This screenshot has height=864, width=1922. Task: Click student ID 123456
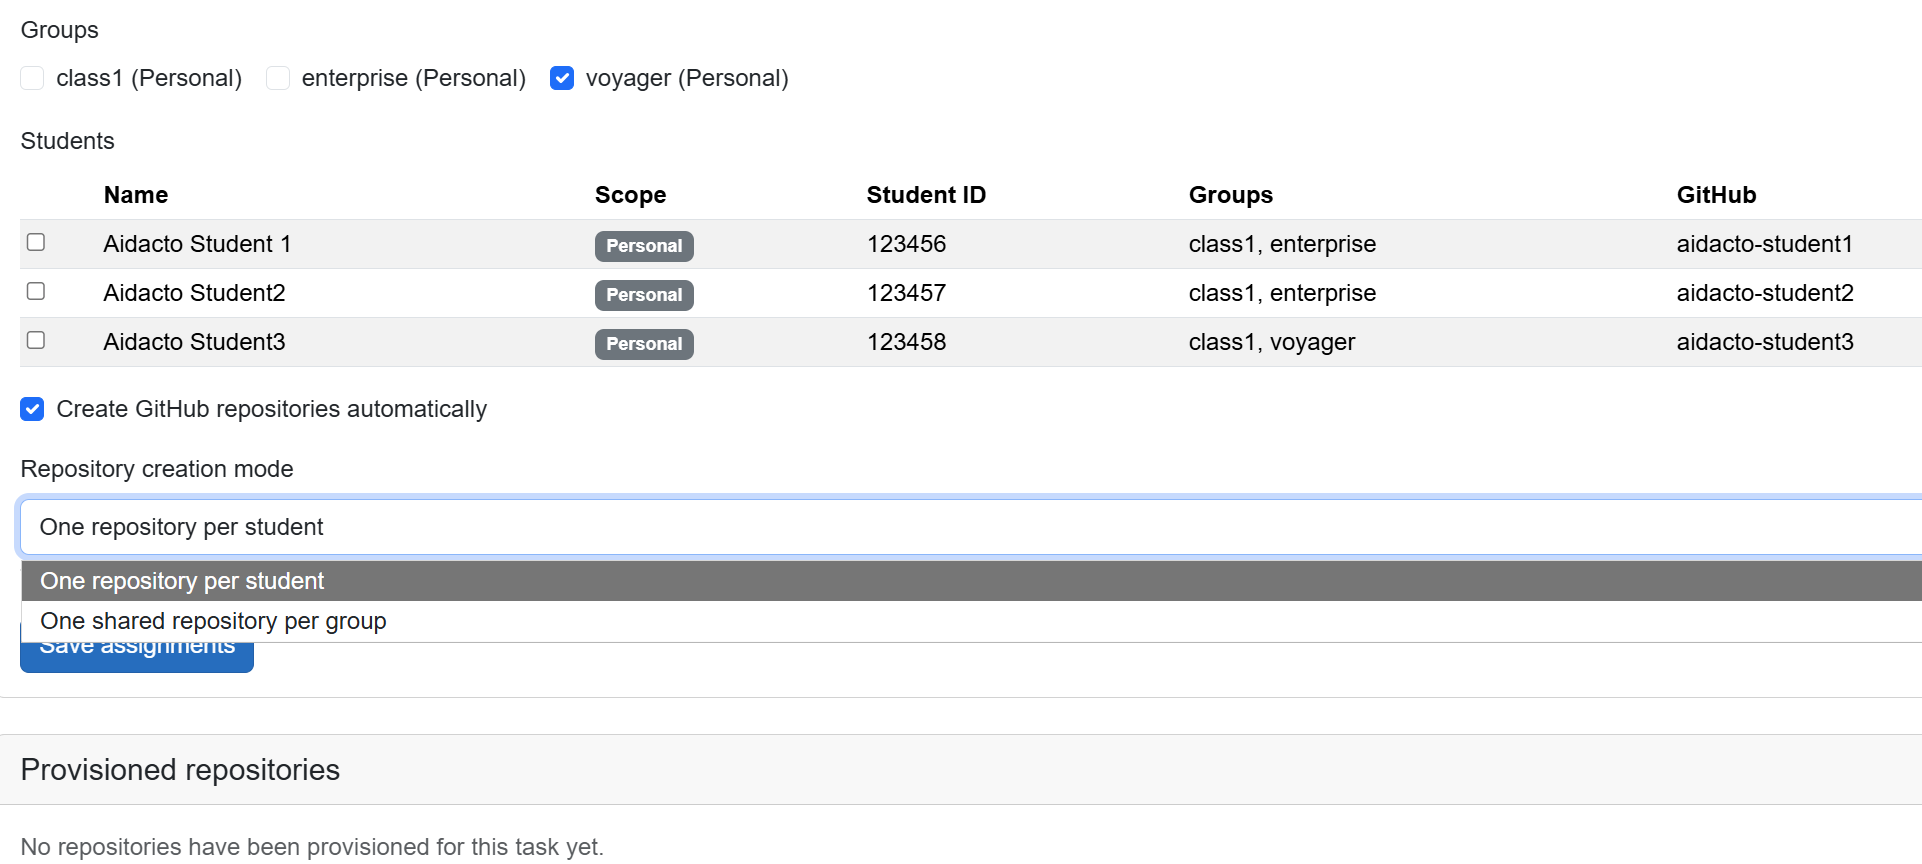tap(906, 244)
